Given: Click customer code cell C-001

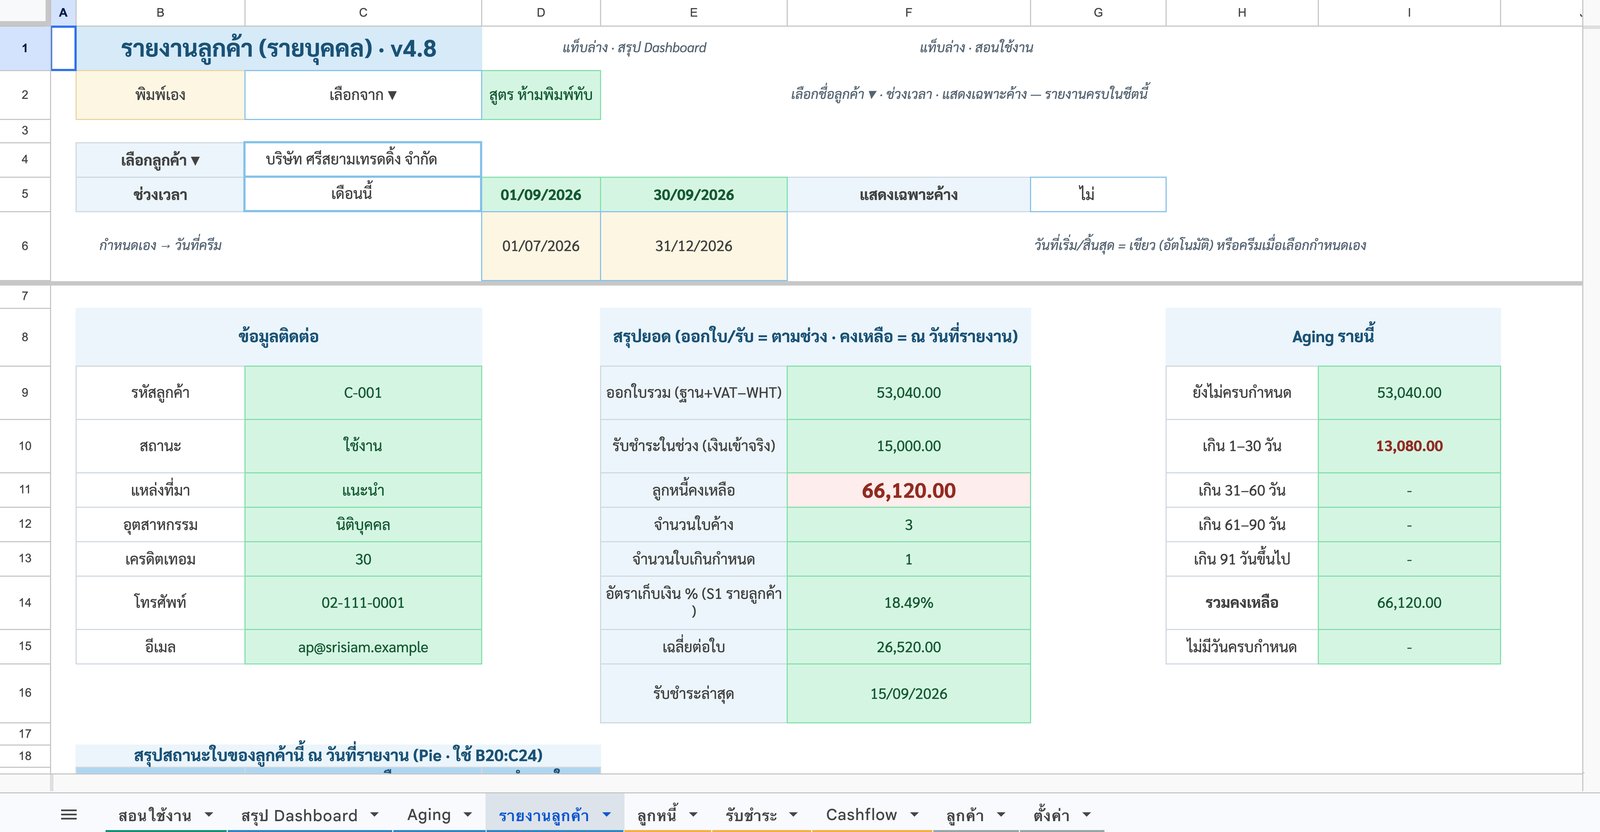Looking at the screenshot, I should pyautogui.click(x=363, y=393).
